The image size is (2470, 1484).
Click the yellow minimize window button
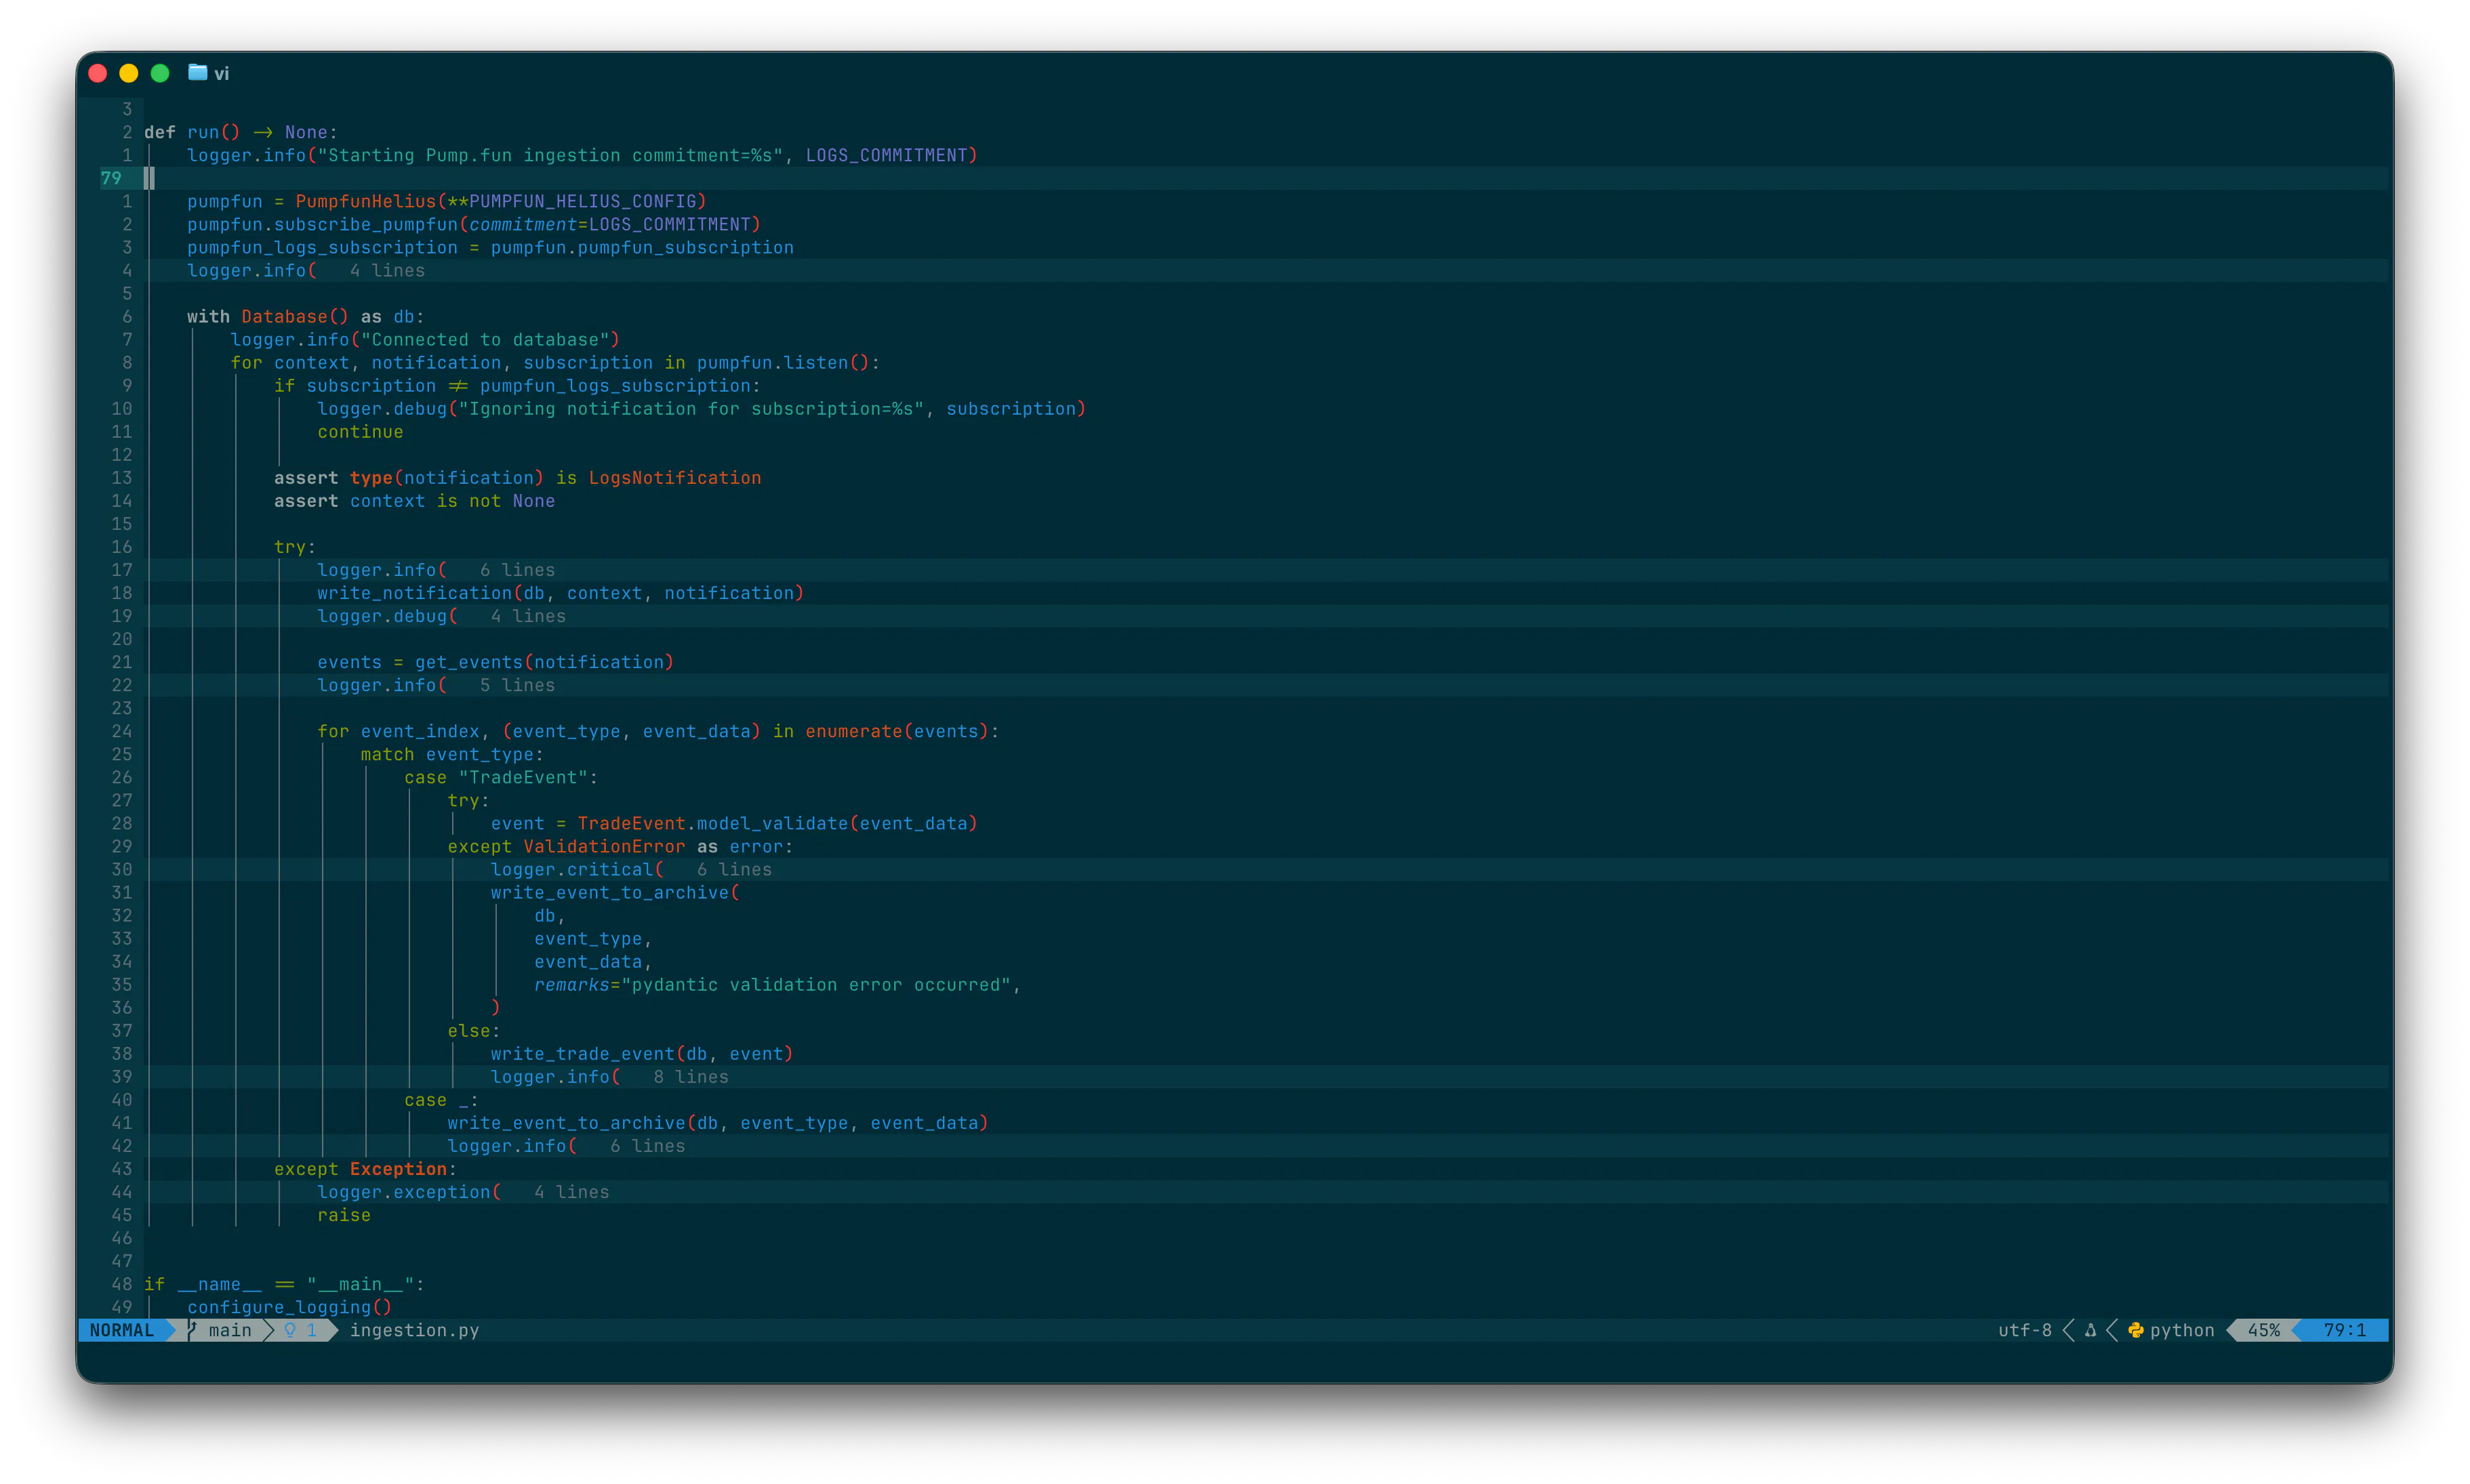click(x=129, y=73)
